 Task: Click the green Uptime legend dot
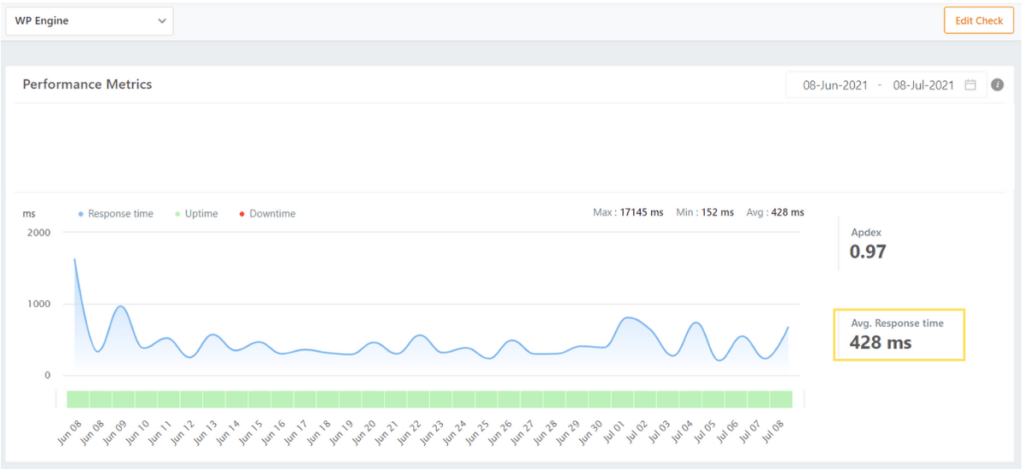coord(178,214)
